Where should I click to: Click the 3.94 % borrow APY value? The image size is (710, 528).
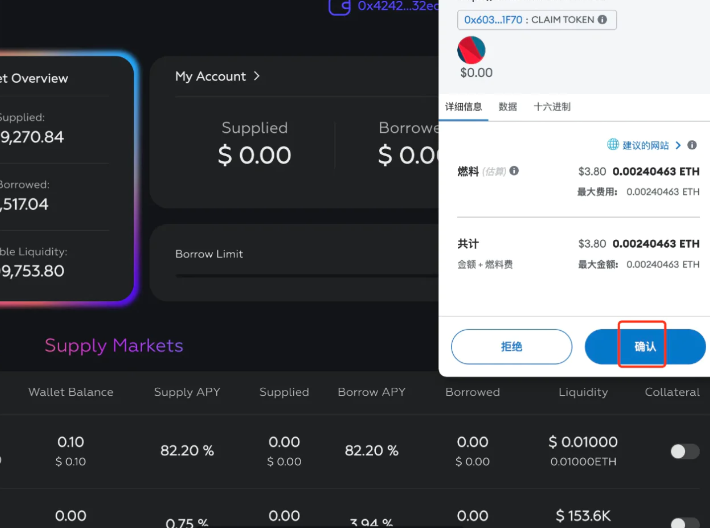(371, 523)
